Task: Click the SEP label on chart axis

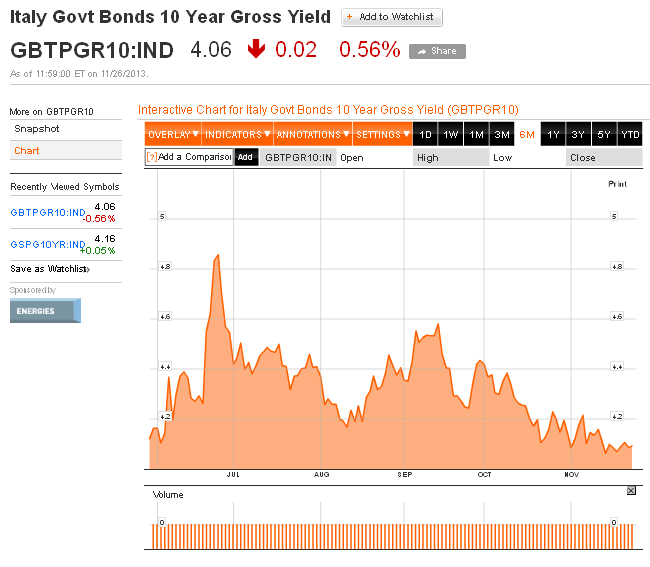Action: (405, 475)
